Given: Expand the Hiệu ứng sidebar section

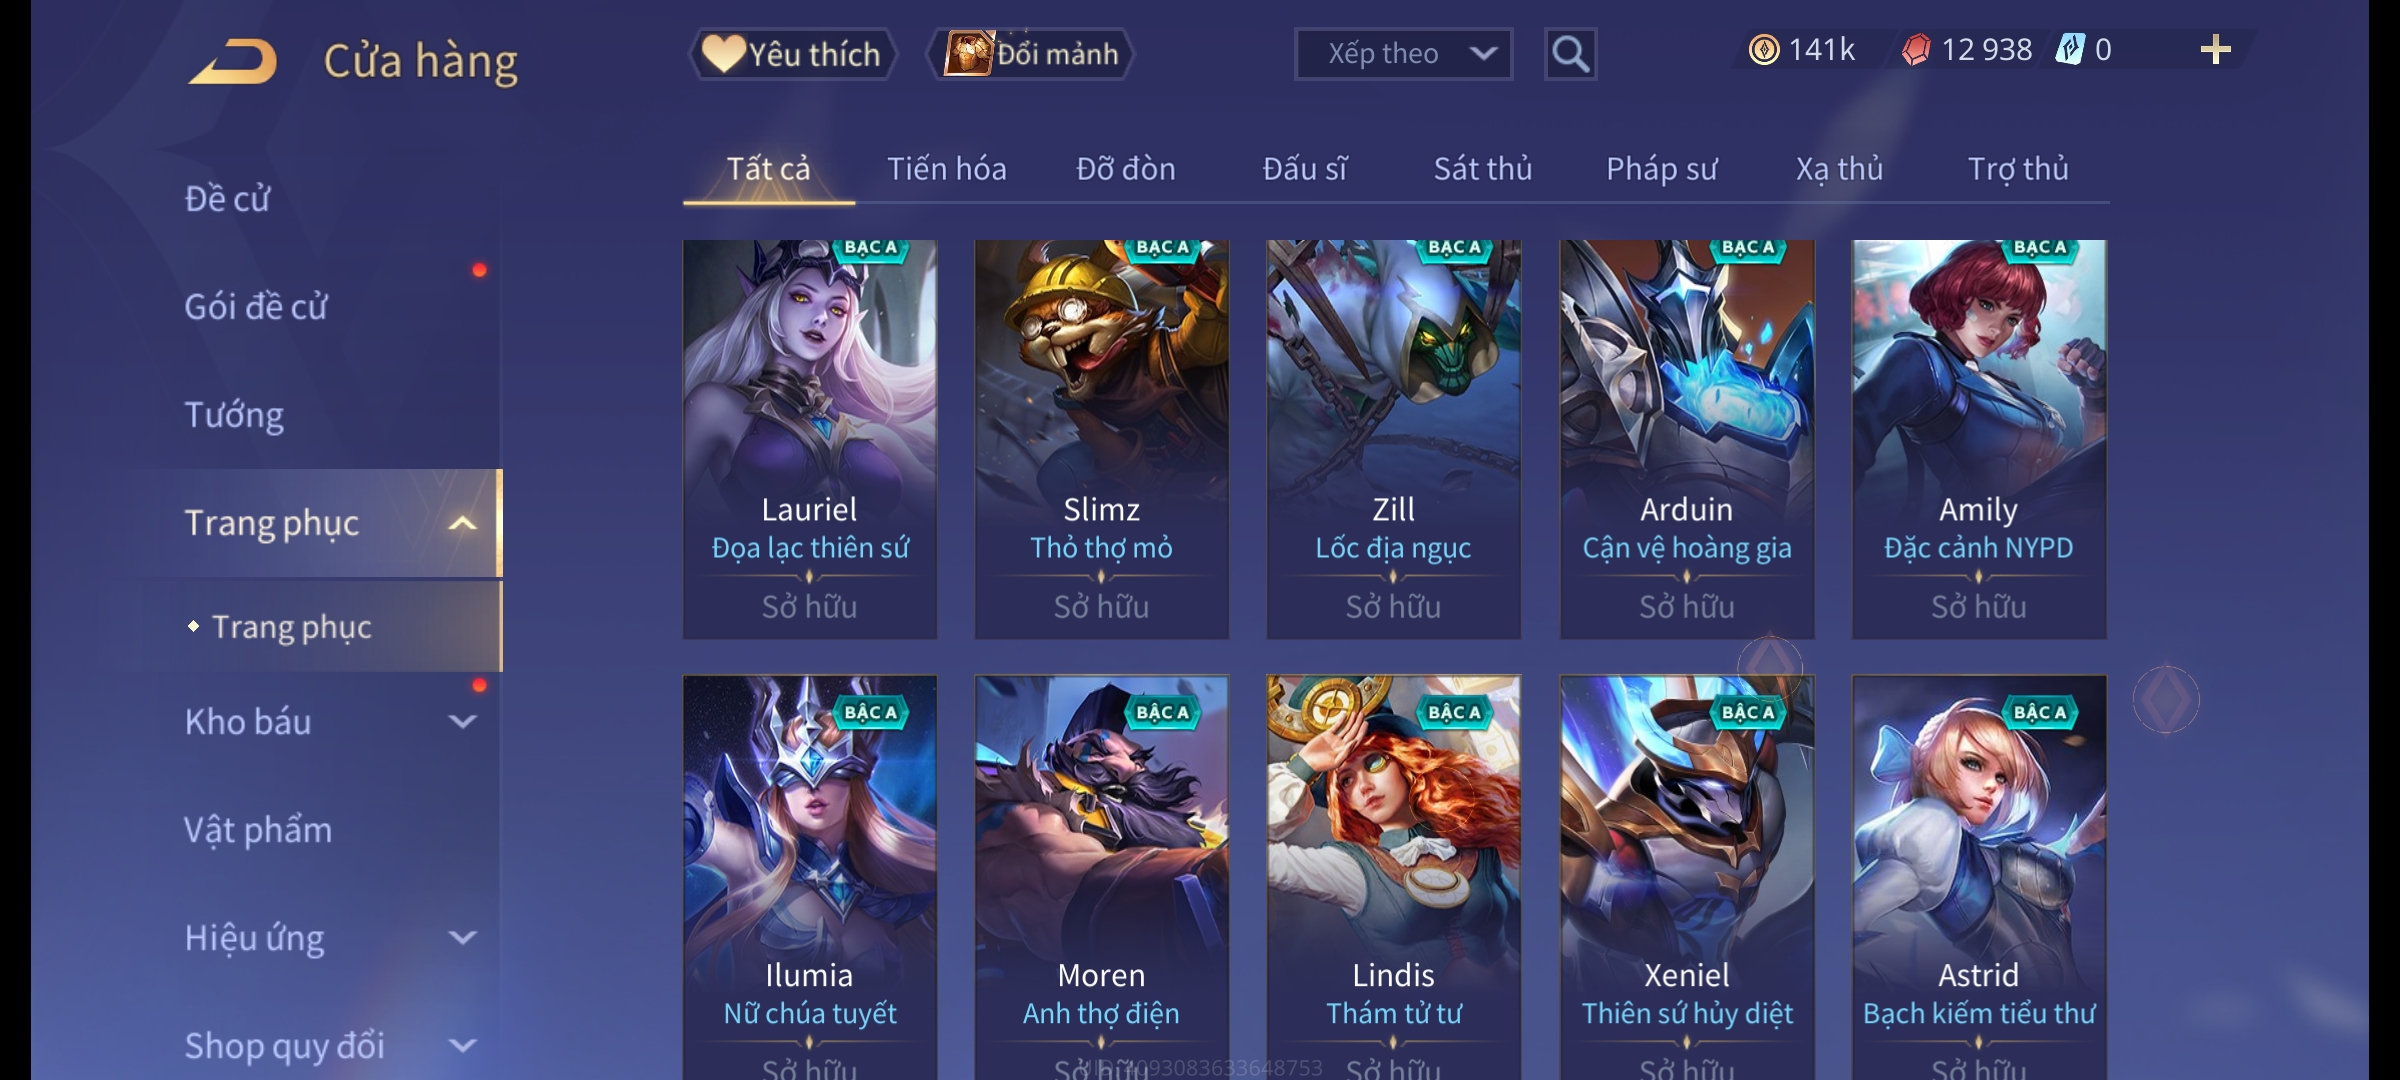Looking at the screenshot, I should [x=462, y=937].
